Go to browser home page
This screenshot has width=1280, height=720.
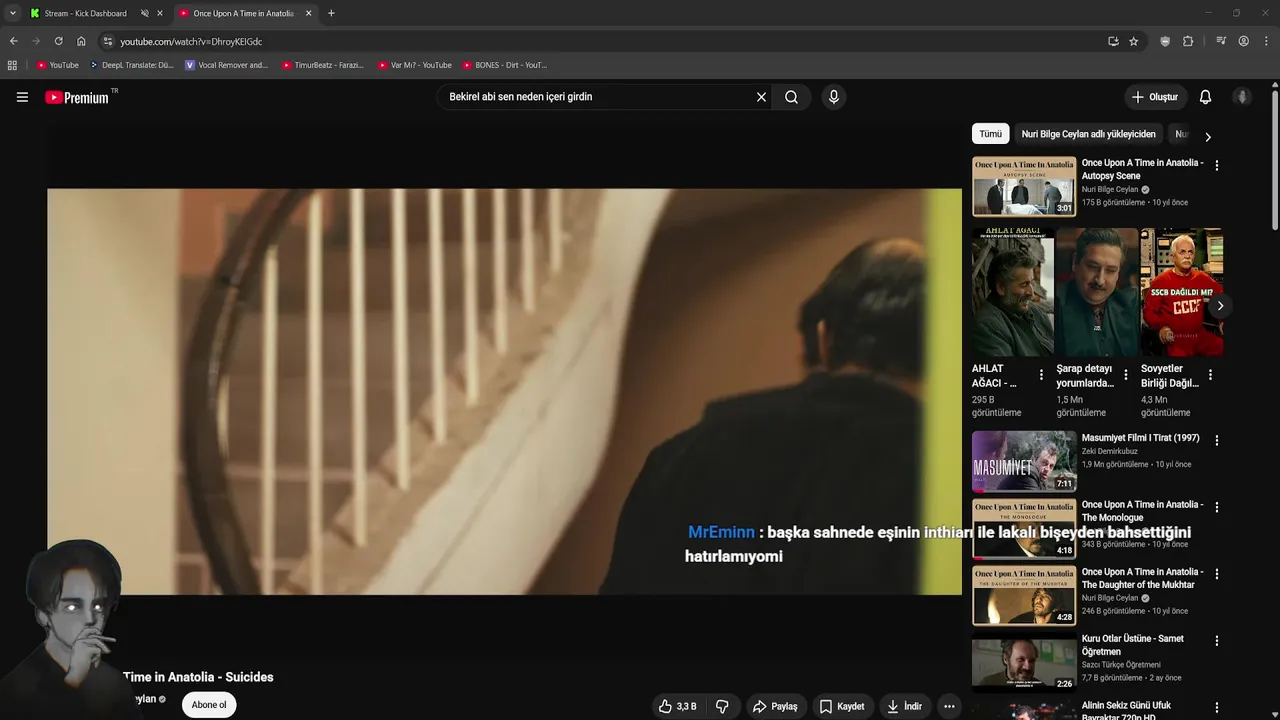(81, 41)
